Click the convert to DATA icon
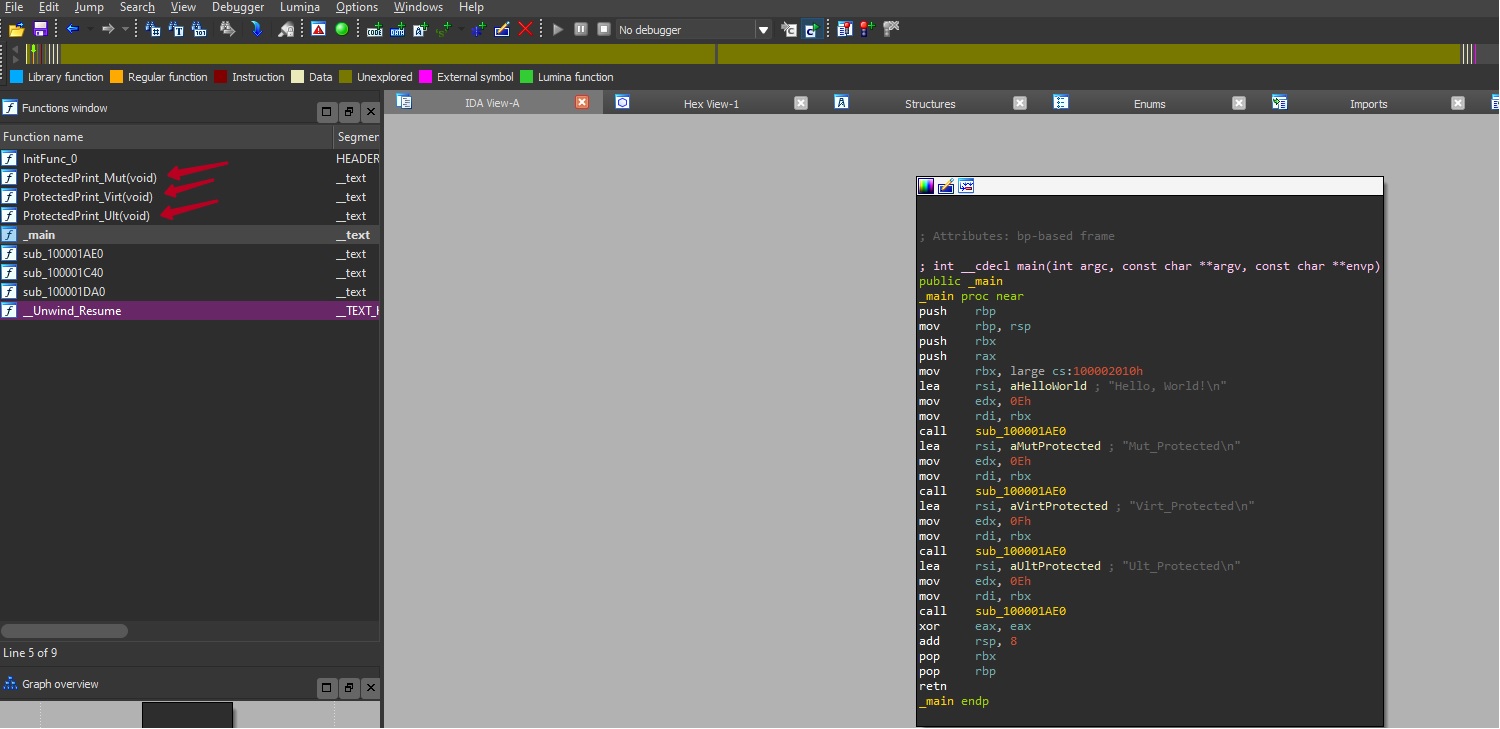The width and height of the screenshot is (1500, 729). point(398,29)
